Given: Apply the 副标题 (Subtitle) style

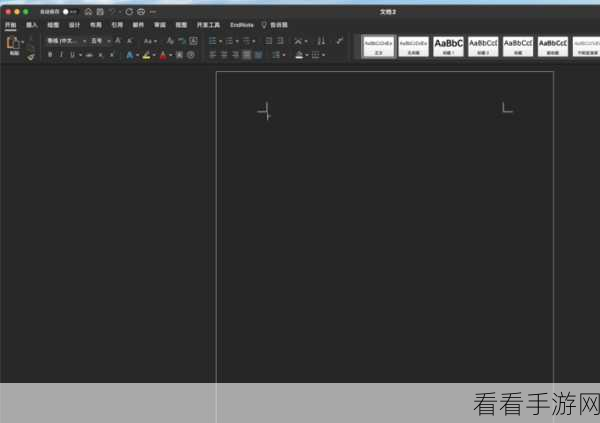Looking at the screenshot, I should click(553, 46).
